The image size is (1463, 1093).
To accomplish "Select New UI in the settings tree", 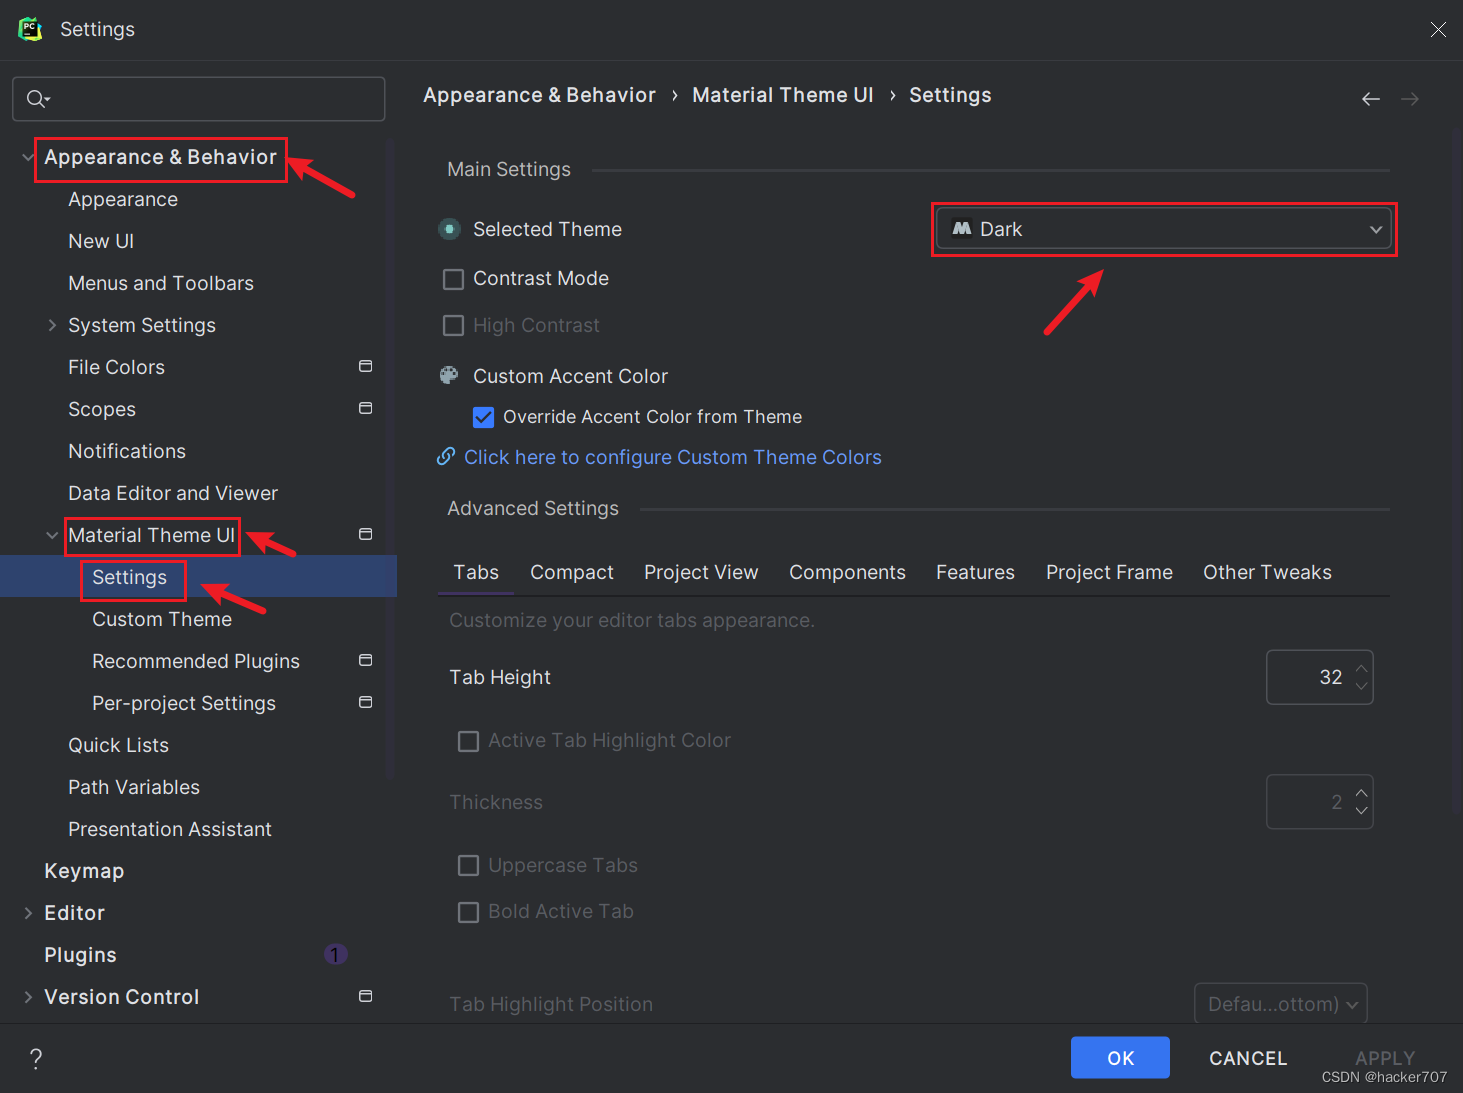I will click(x=101, y=241).
